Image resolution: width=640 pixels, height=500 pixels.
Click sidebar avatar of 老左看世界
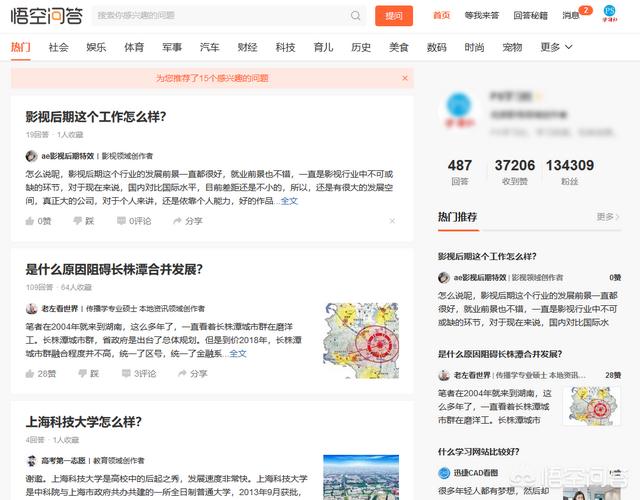point(444,375)
